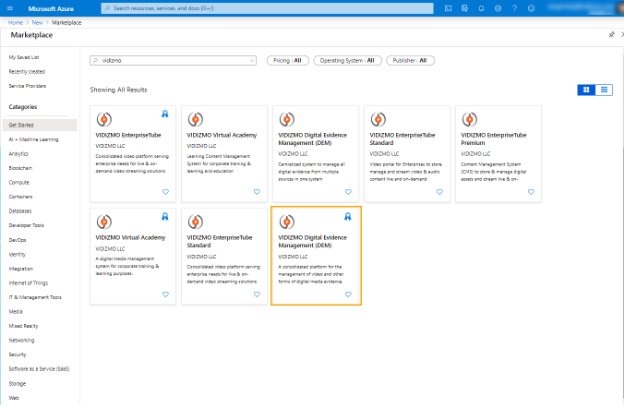The width and height of the screenshot is (624, 406).
Task: Favorite the highlighted Digital Evidence Management card
Action: coord(348,295)
